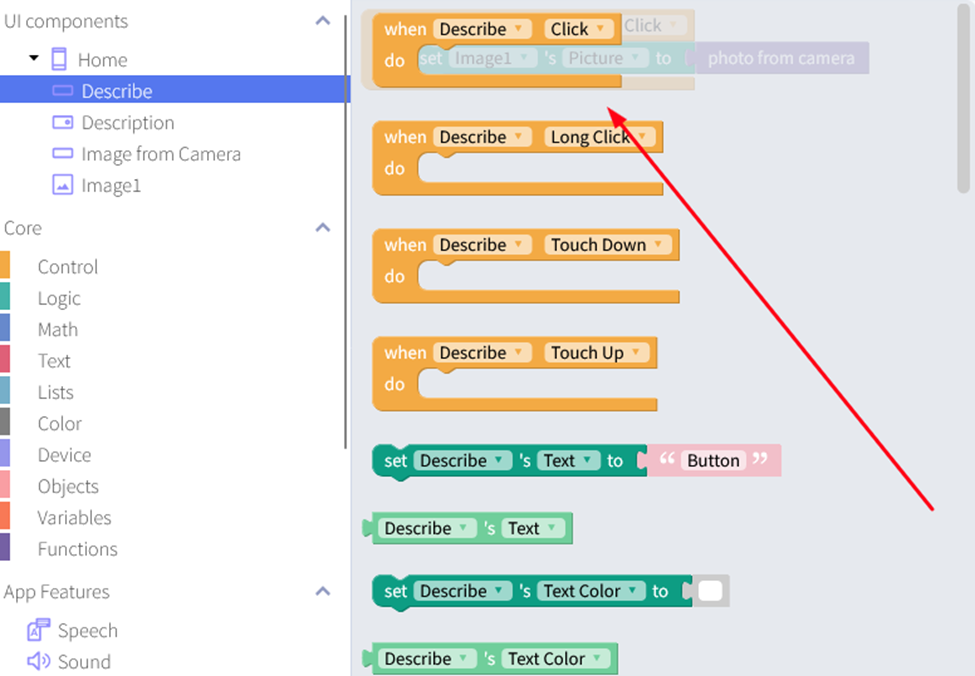Click the photo from camera block
The width and height of the screenshot is (975, 676).
[x=781, y=58]
